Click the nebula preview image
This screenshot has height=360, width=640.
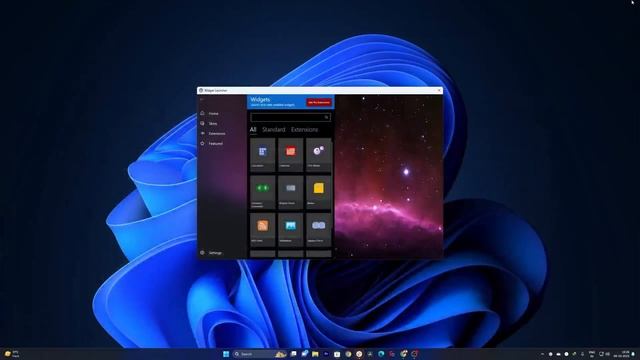(389, 177)
